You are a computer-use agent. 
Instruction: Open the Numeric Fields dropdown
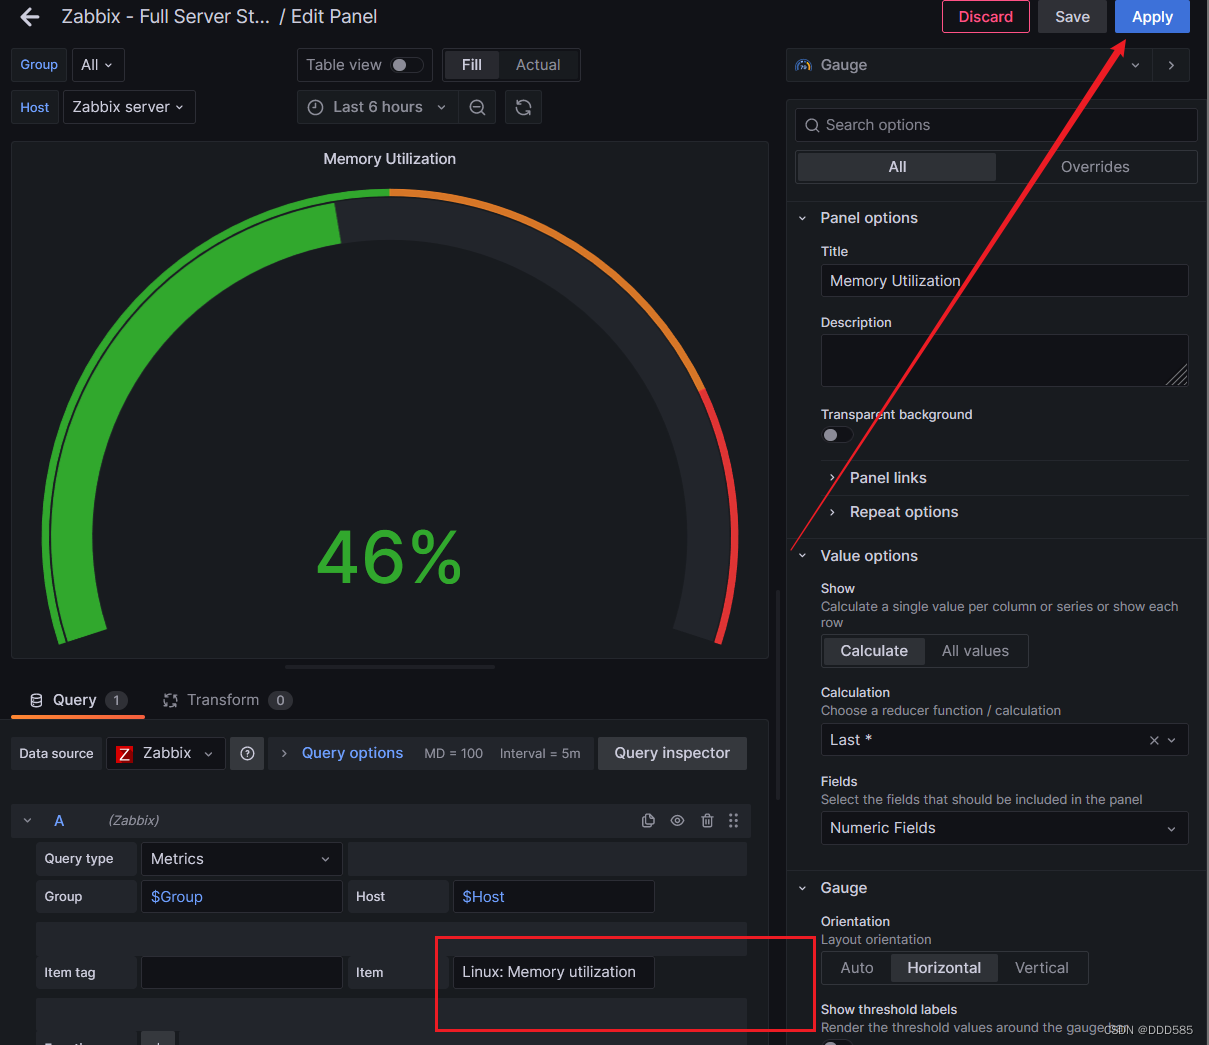click(1004, 828)
